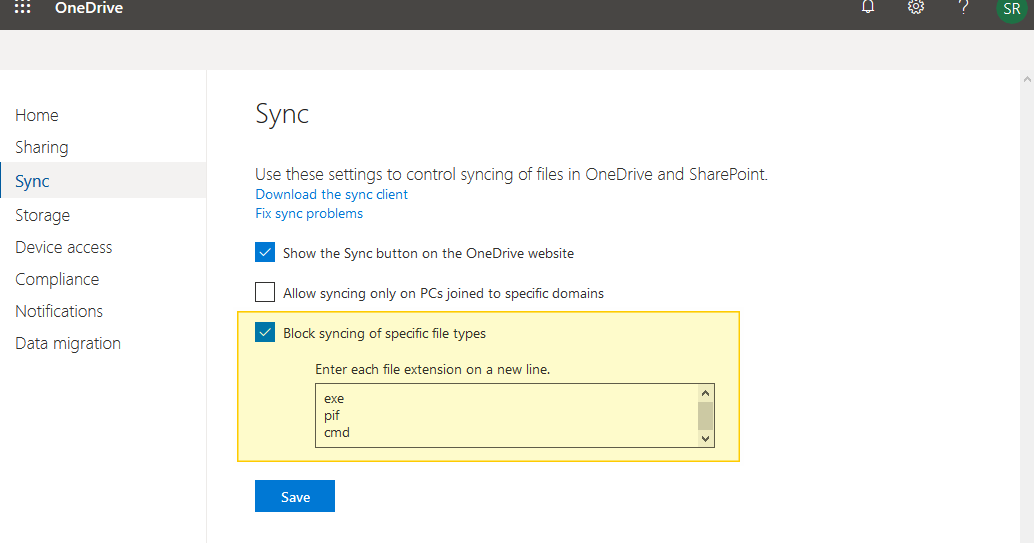Click the page scroll up arrow

click(1027, 79)
